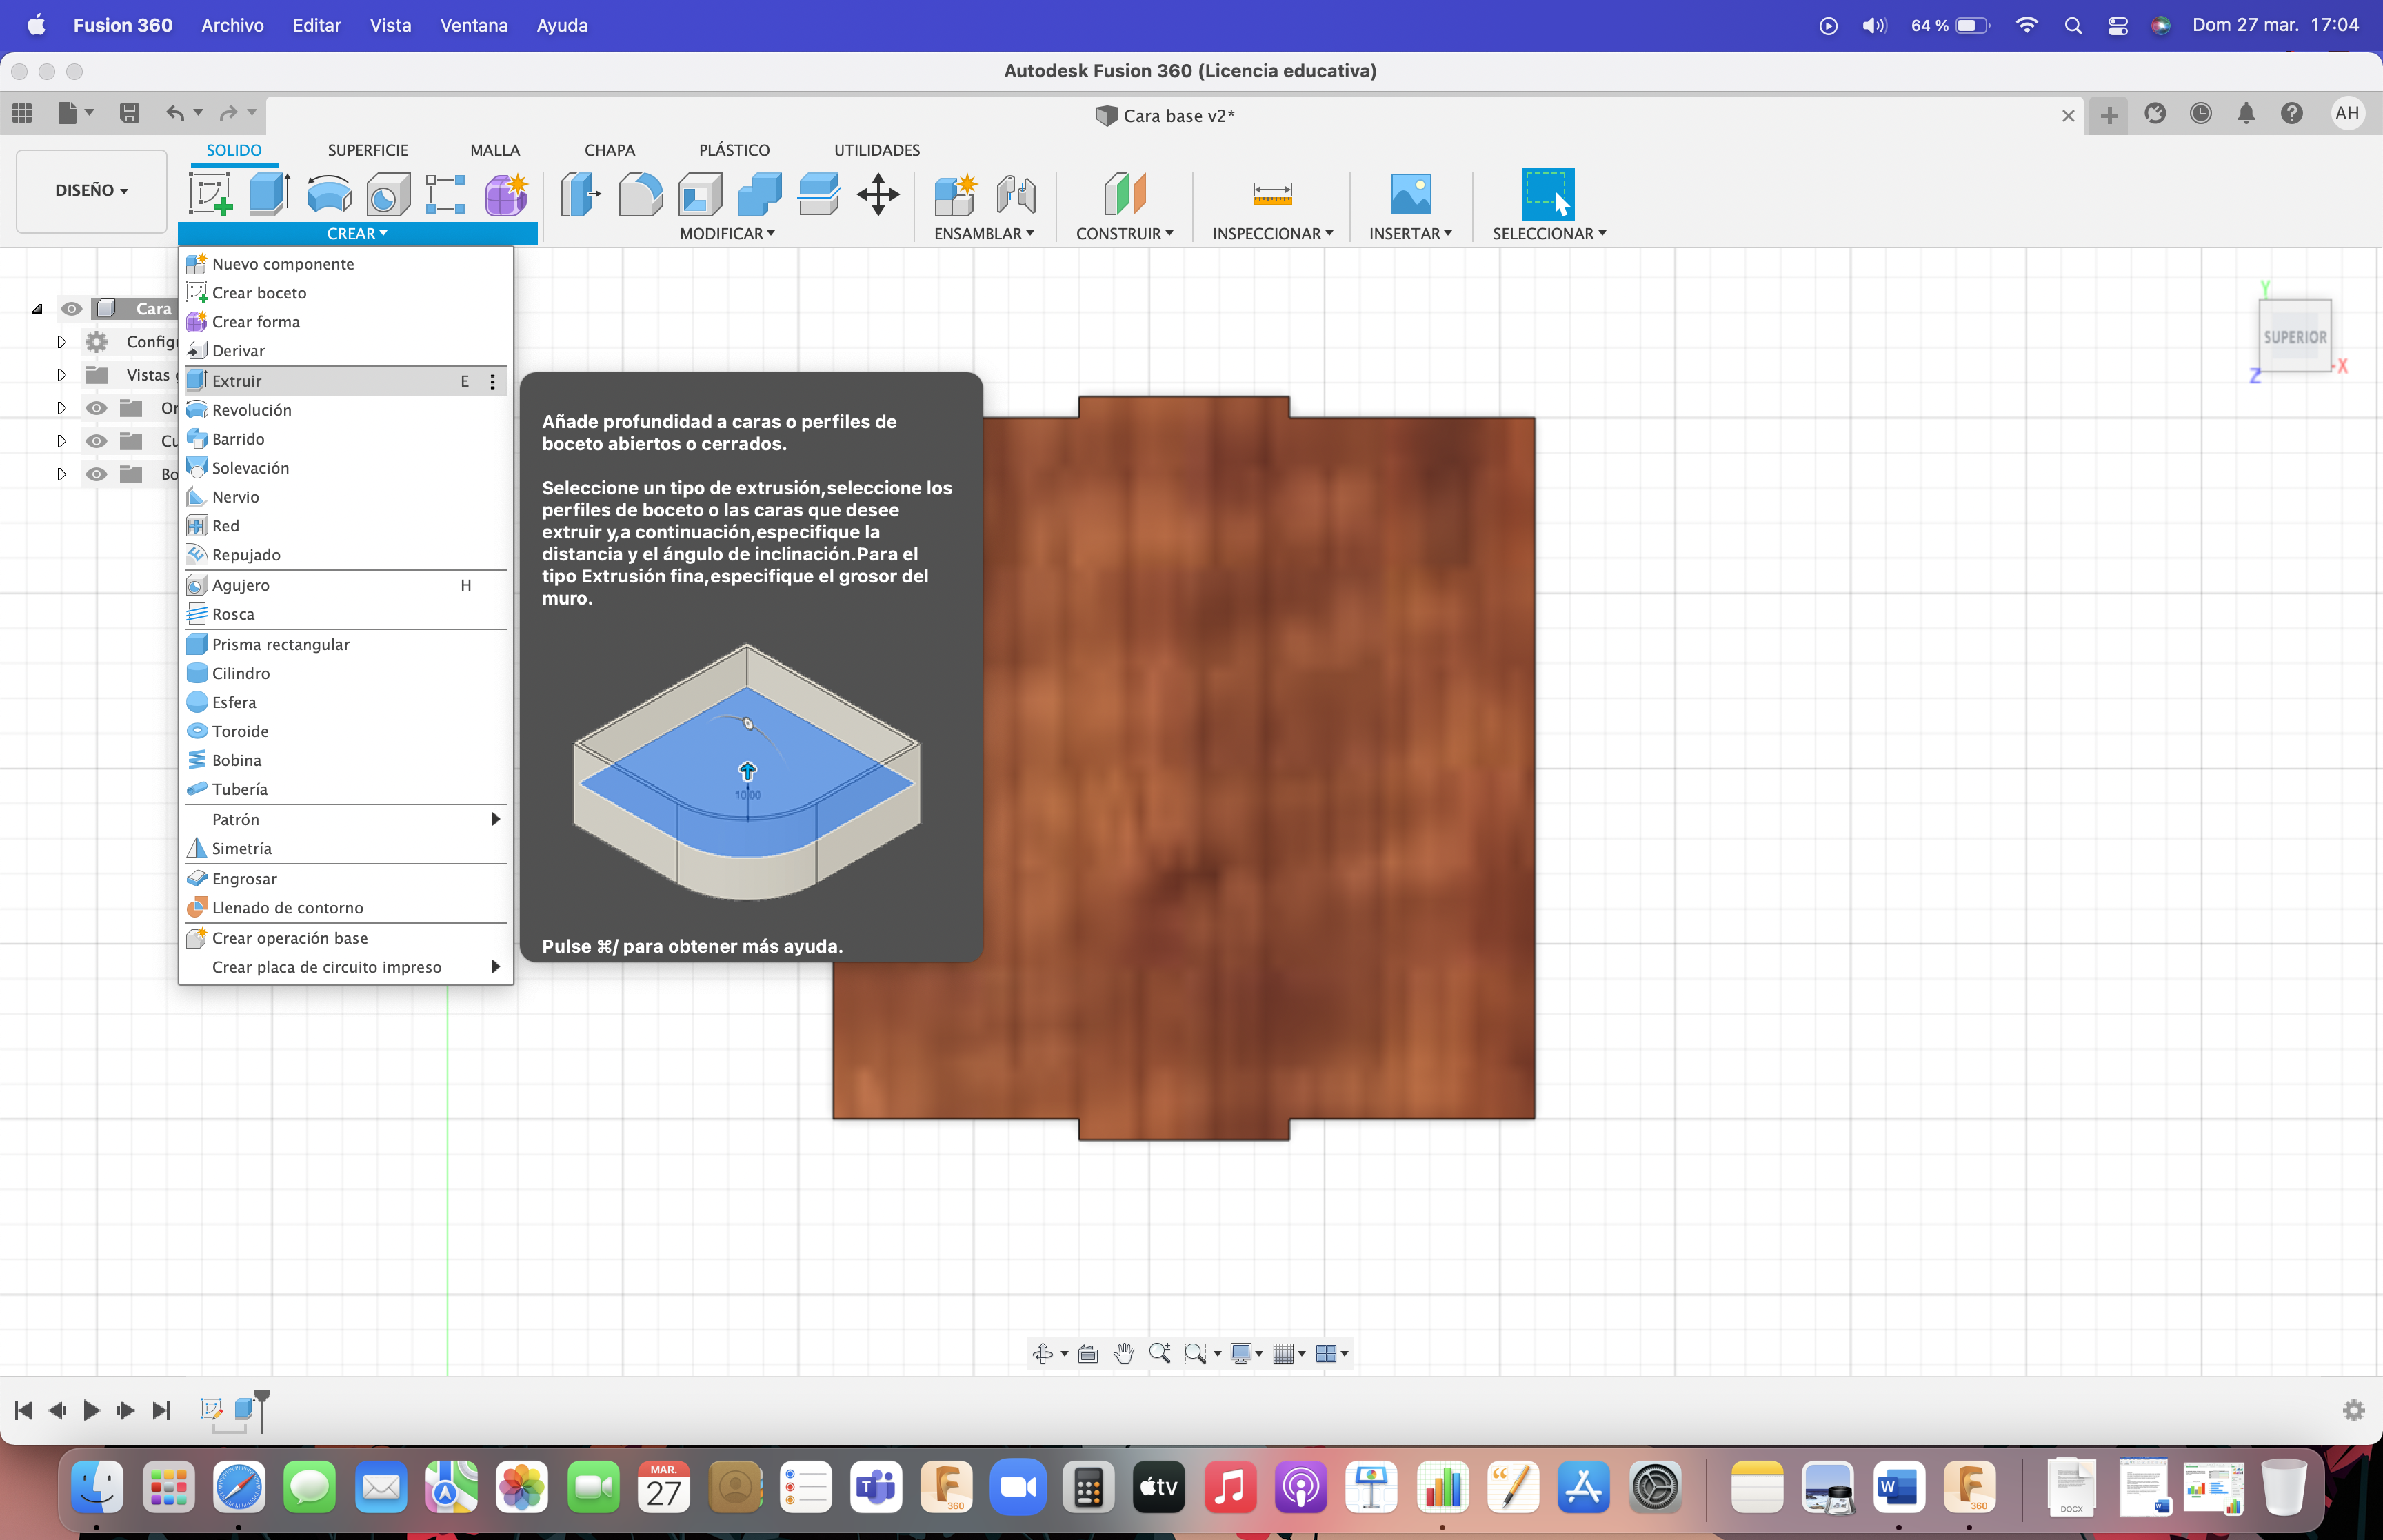Expand the Configu browser node
The width and height of the screenshot is (2383, 1540).
tap(61, 342)
